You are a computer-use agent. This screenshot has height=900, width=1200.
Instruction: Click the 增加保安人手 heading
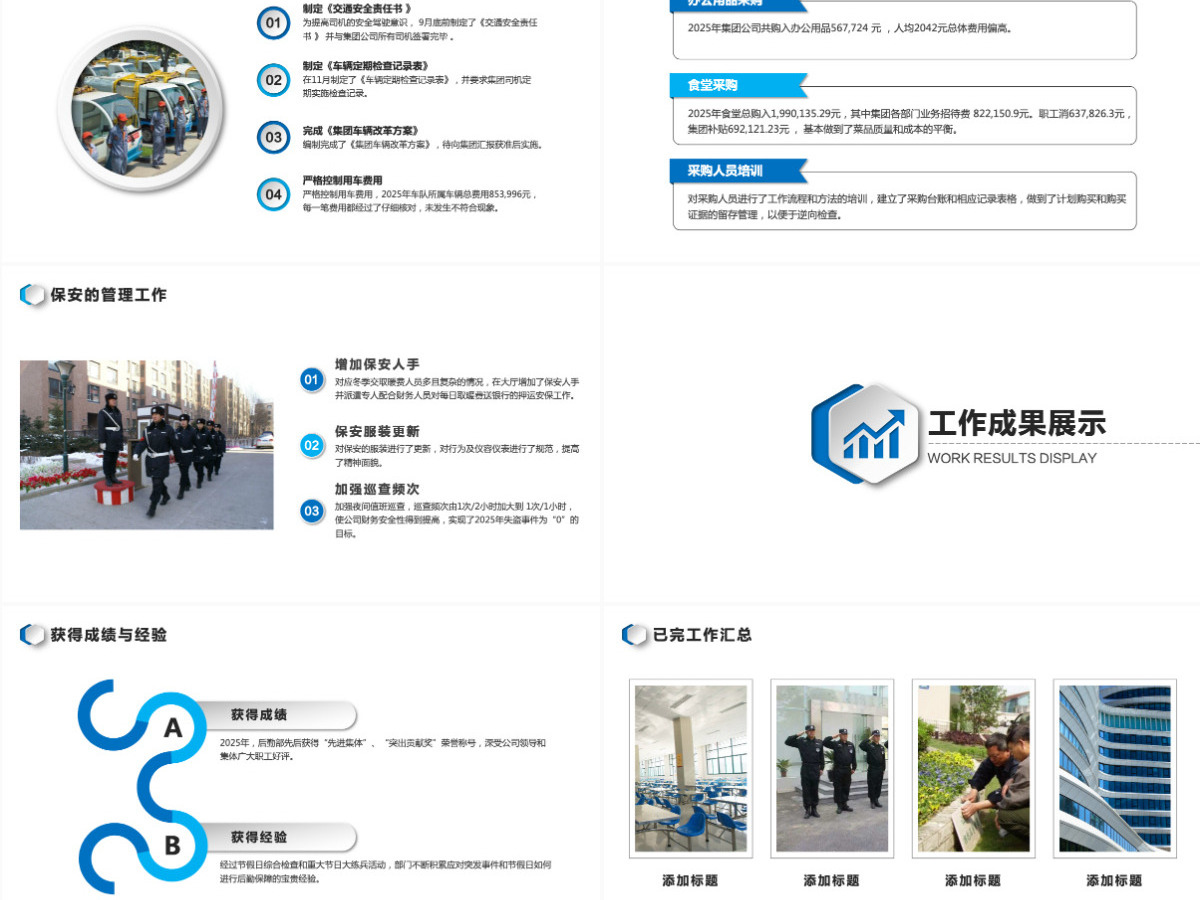(x=377, y=365)
